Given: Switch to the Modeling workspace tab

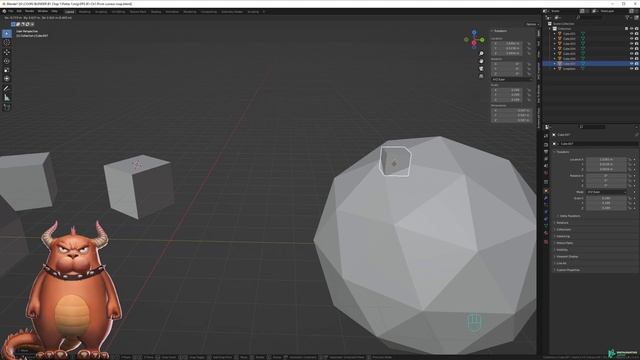Looking at the screenshot, I should [x=84, y=12].
